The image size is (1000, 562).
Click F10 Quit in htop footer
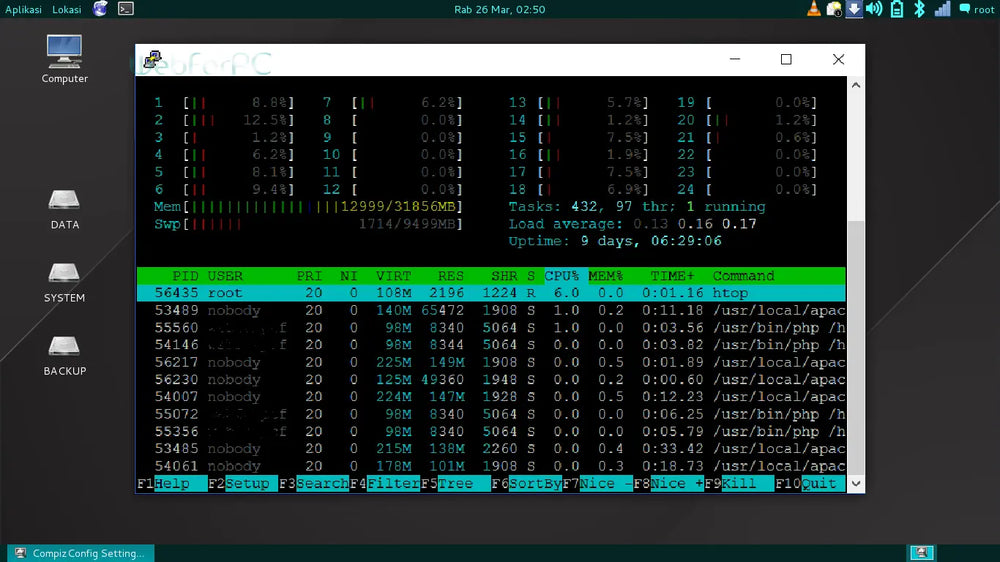click(x=810, y=484)
